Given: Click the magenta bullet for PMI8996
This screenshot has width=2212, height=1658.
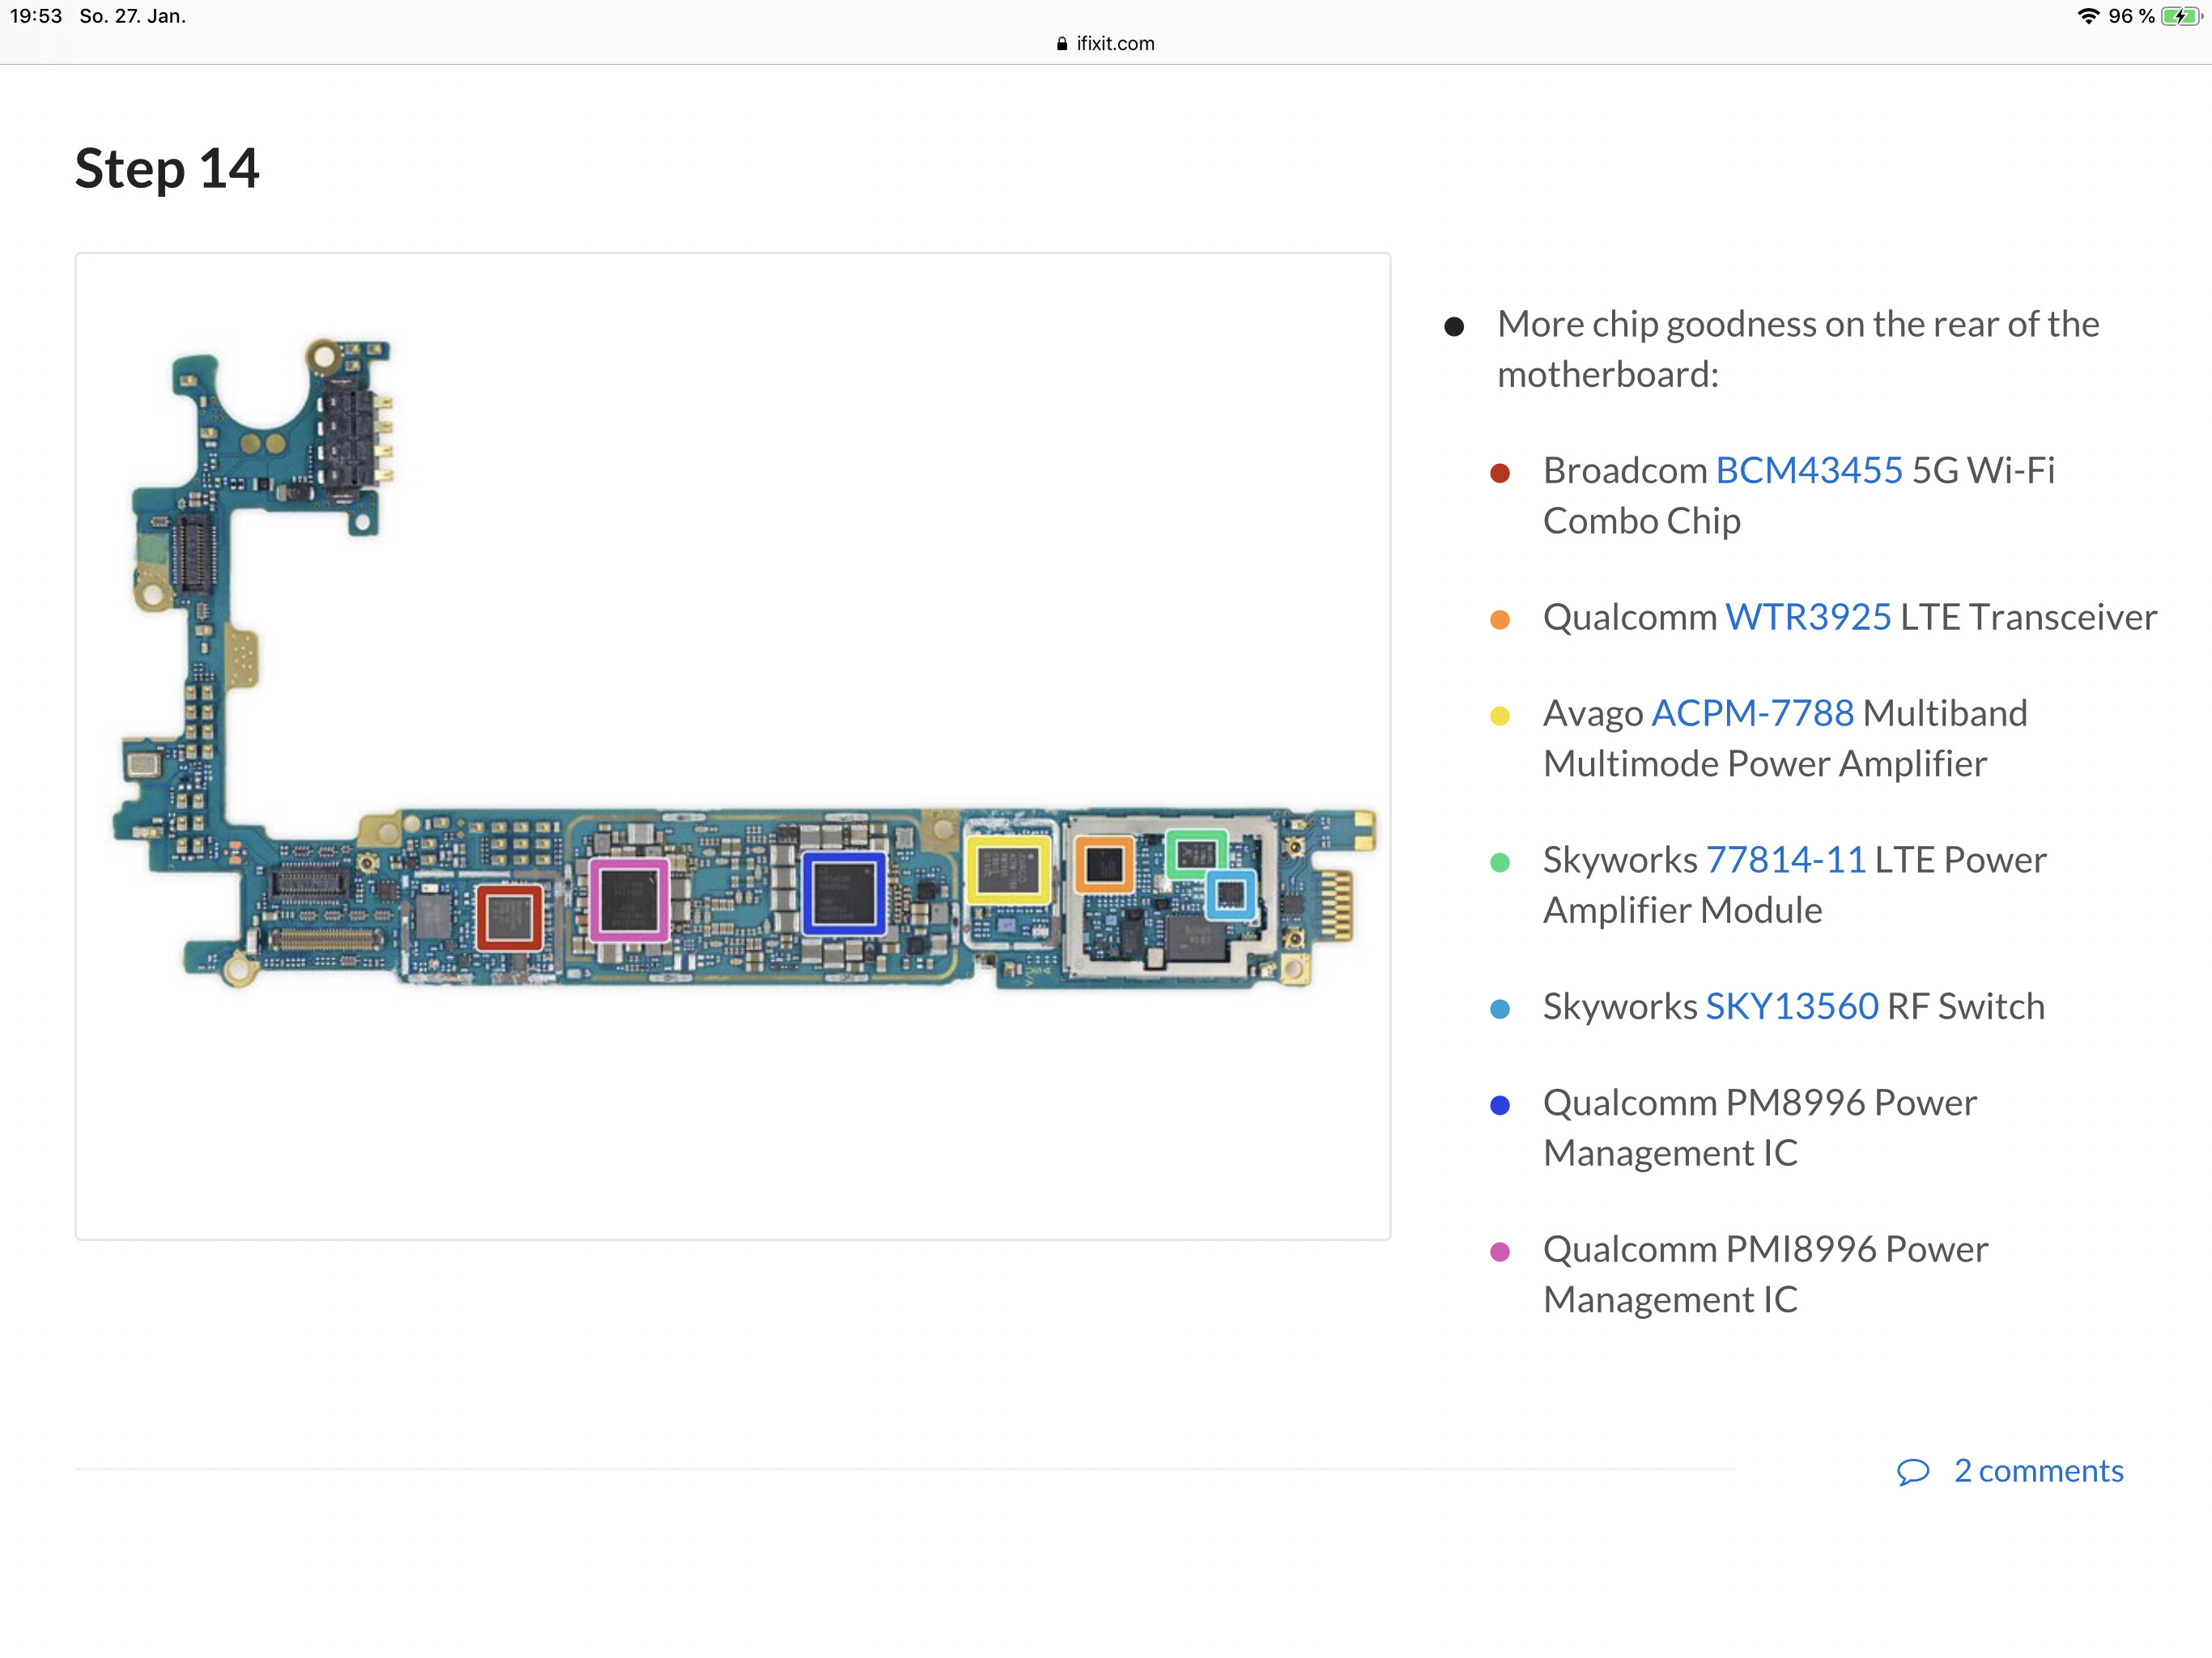Looking at the screenshot, I should point(1499,1252).
